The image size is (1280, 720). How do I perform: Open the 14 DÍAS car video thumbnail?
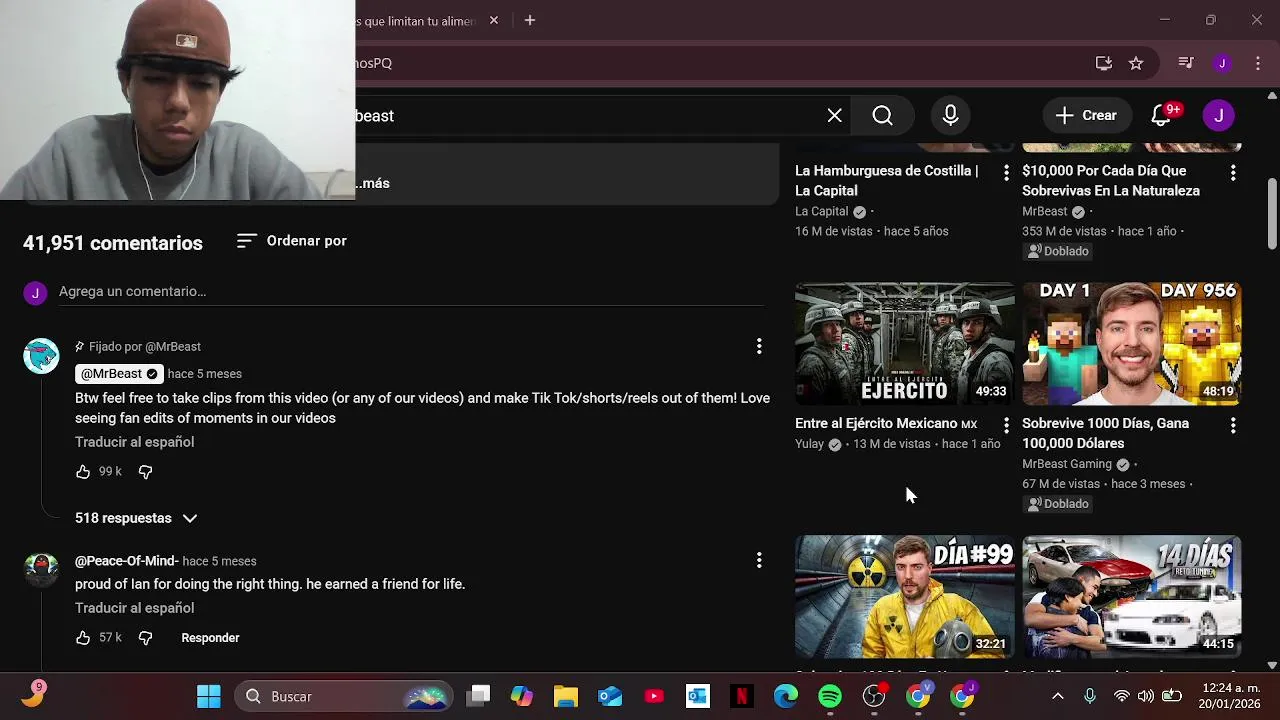[x=1132, y=596]
